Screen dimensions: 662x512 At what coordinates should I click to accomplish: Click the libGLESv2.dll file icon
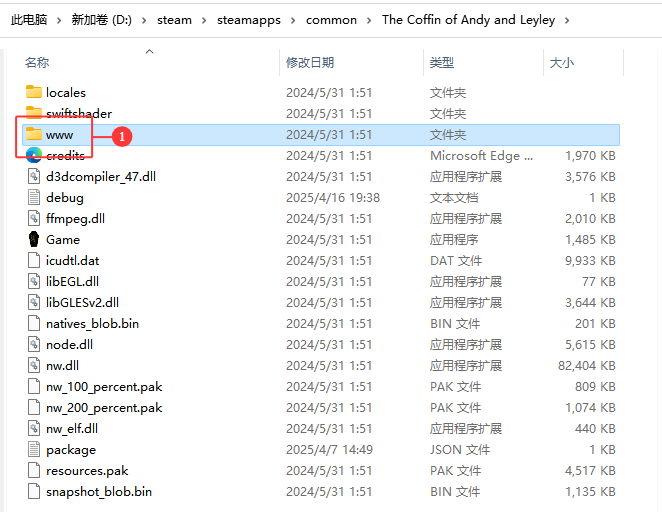coord(34,302)
